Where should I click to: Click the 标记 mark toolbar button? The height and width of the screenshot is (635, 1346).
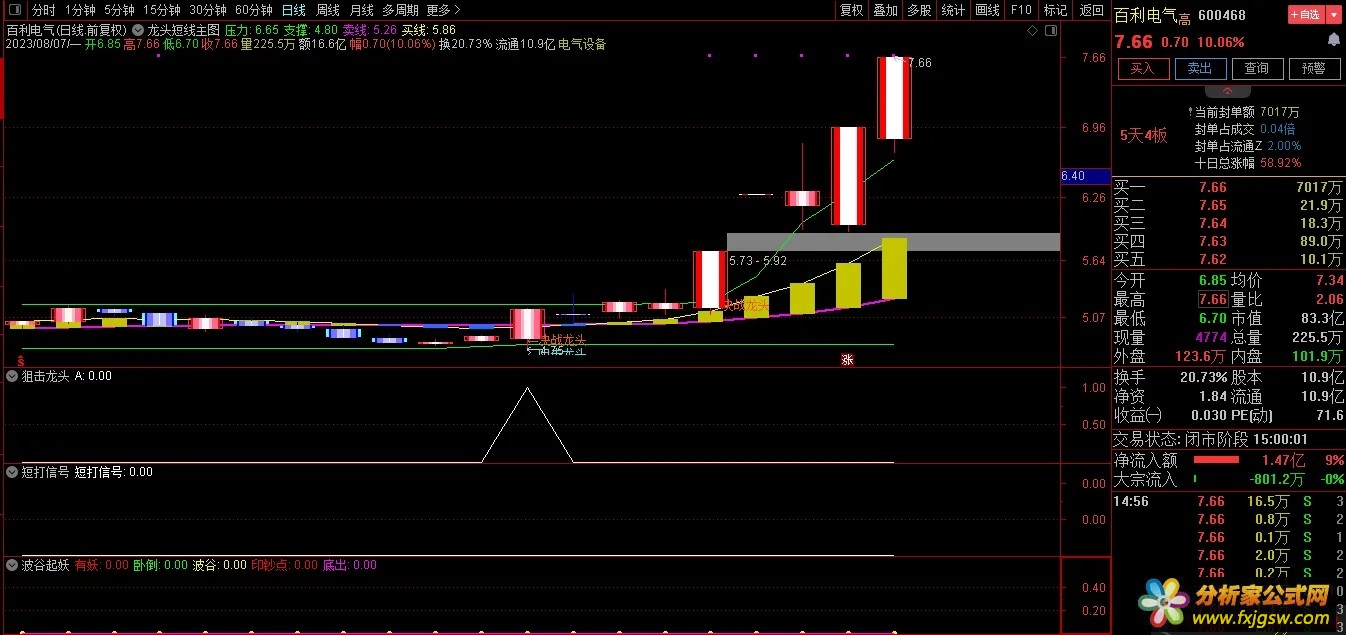[x=1055, y=10]
